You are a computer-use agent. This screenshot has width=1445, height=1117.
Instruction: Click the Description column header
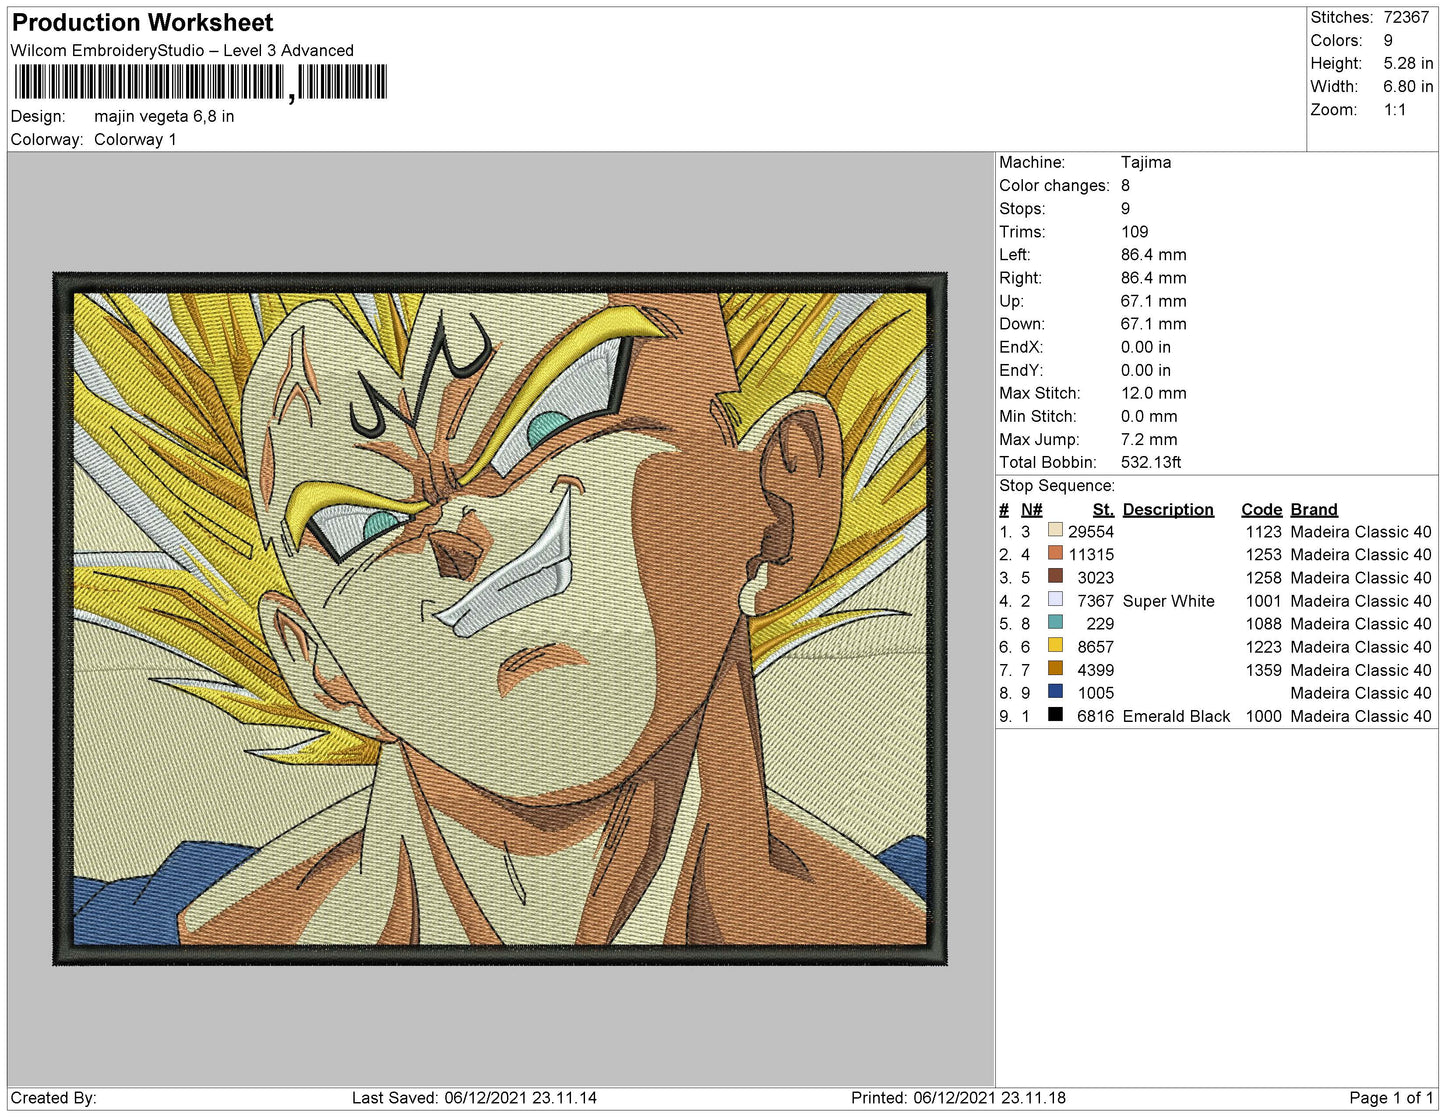coord(1167,509)
